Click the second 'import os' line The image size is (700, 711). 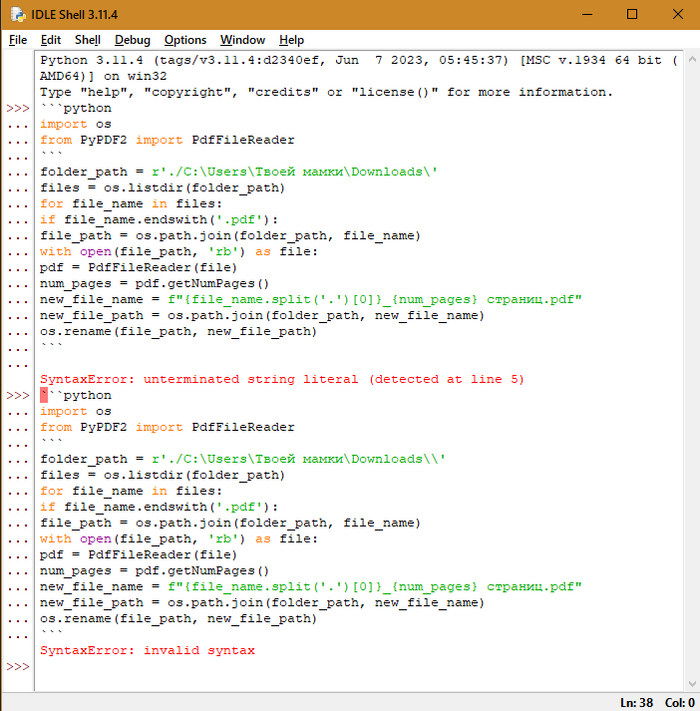pyautogui.click(x=76, y=411)
